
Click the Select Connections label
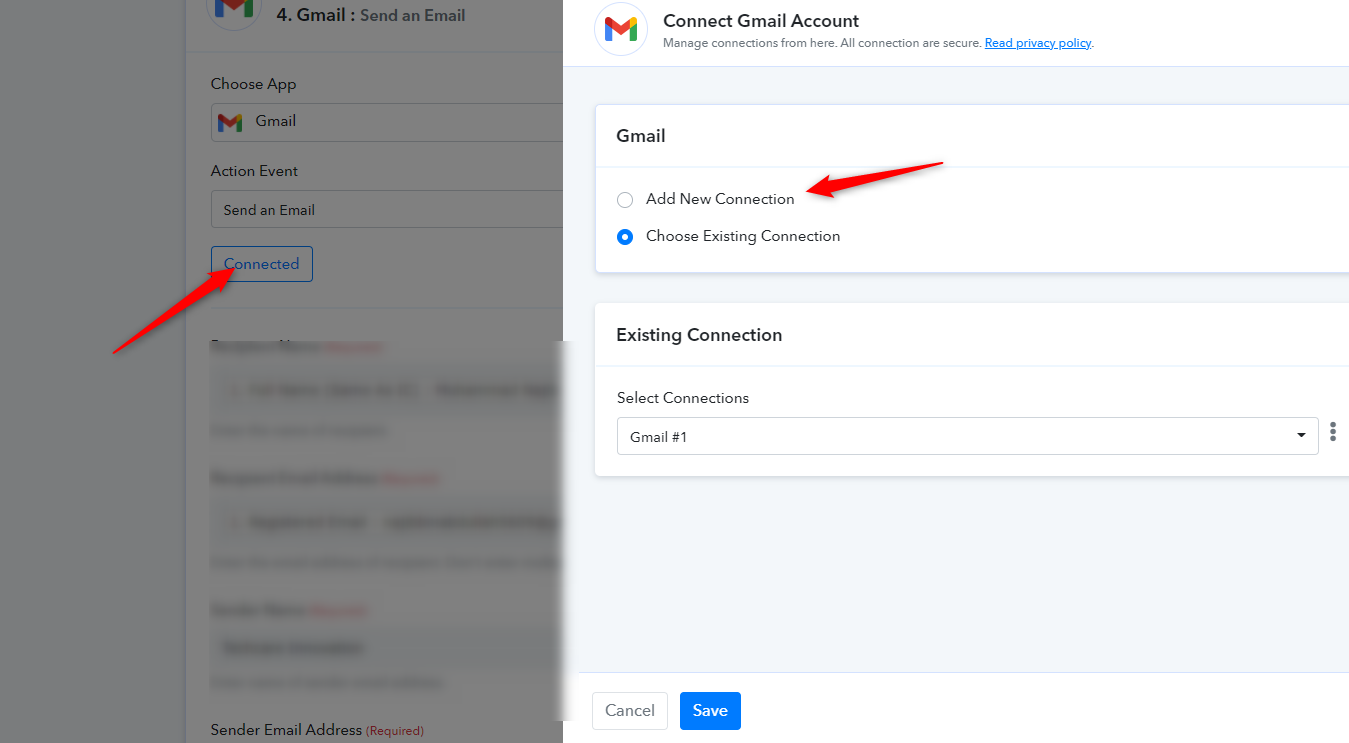[x=683, y=398]
